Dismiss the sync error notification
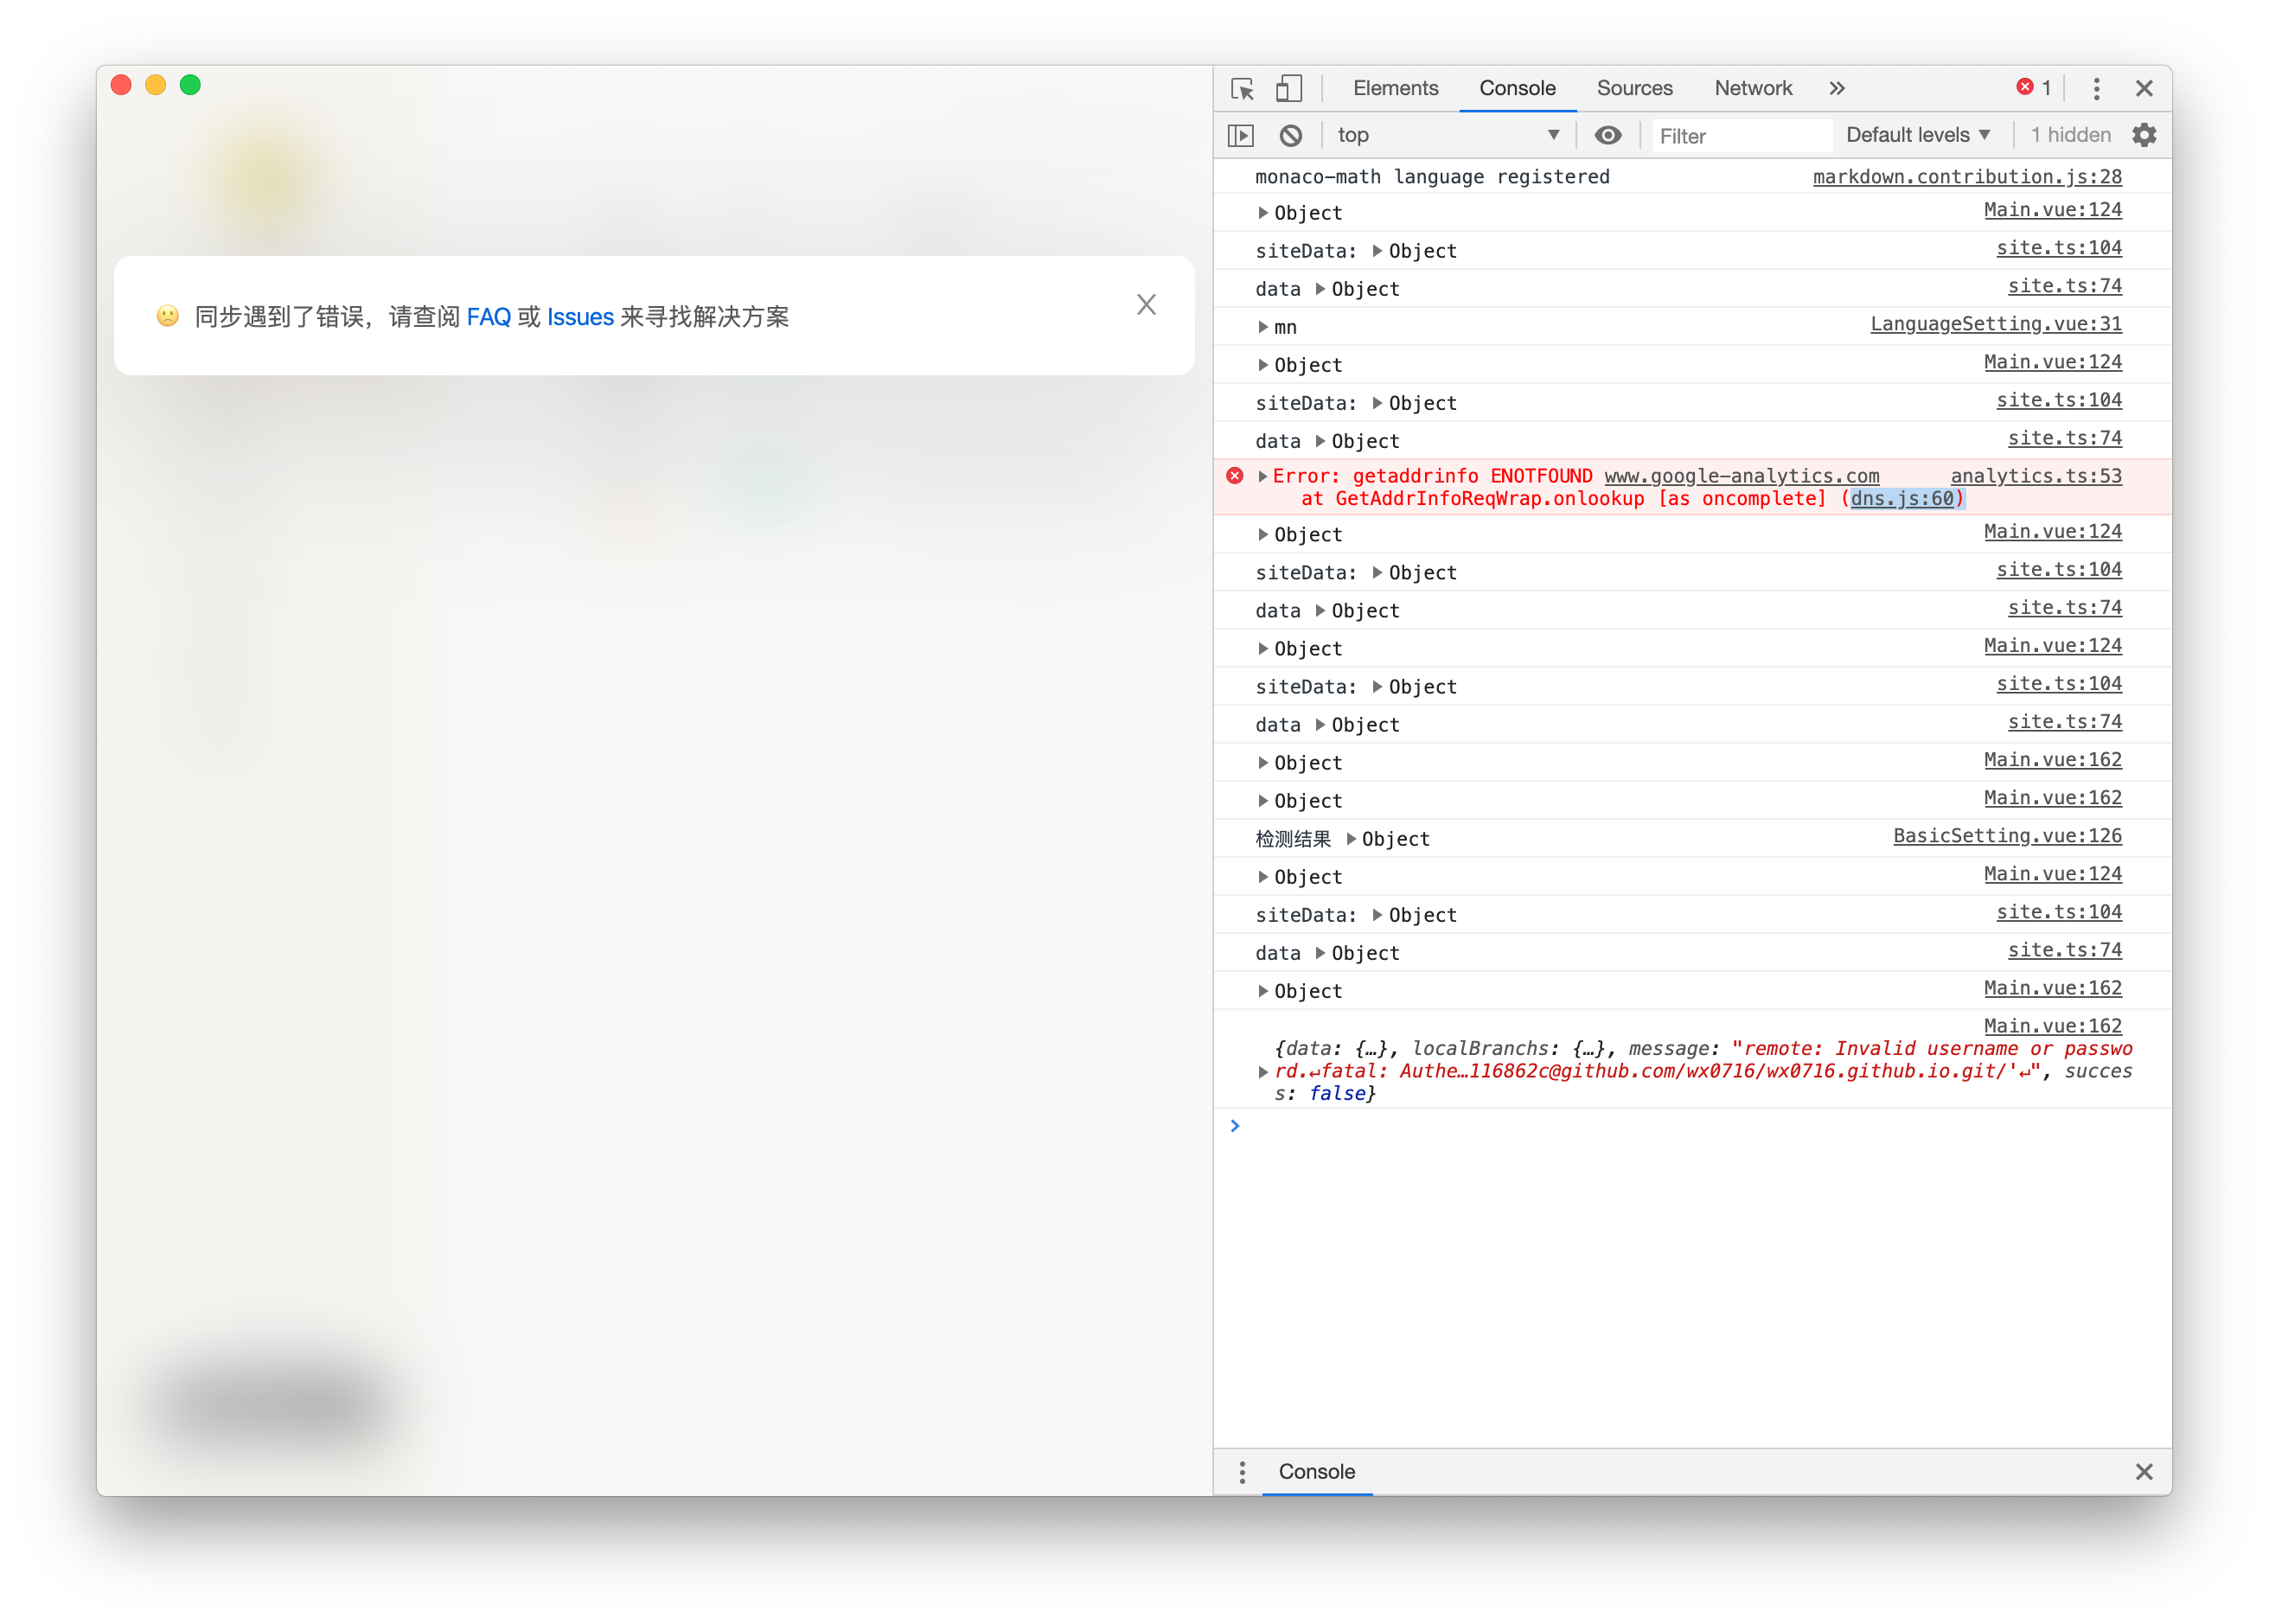 click(1146, 305)
